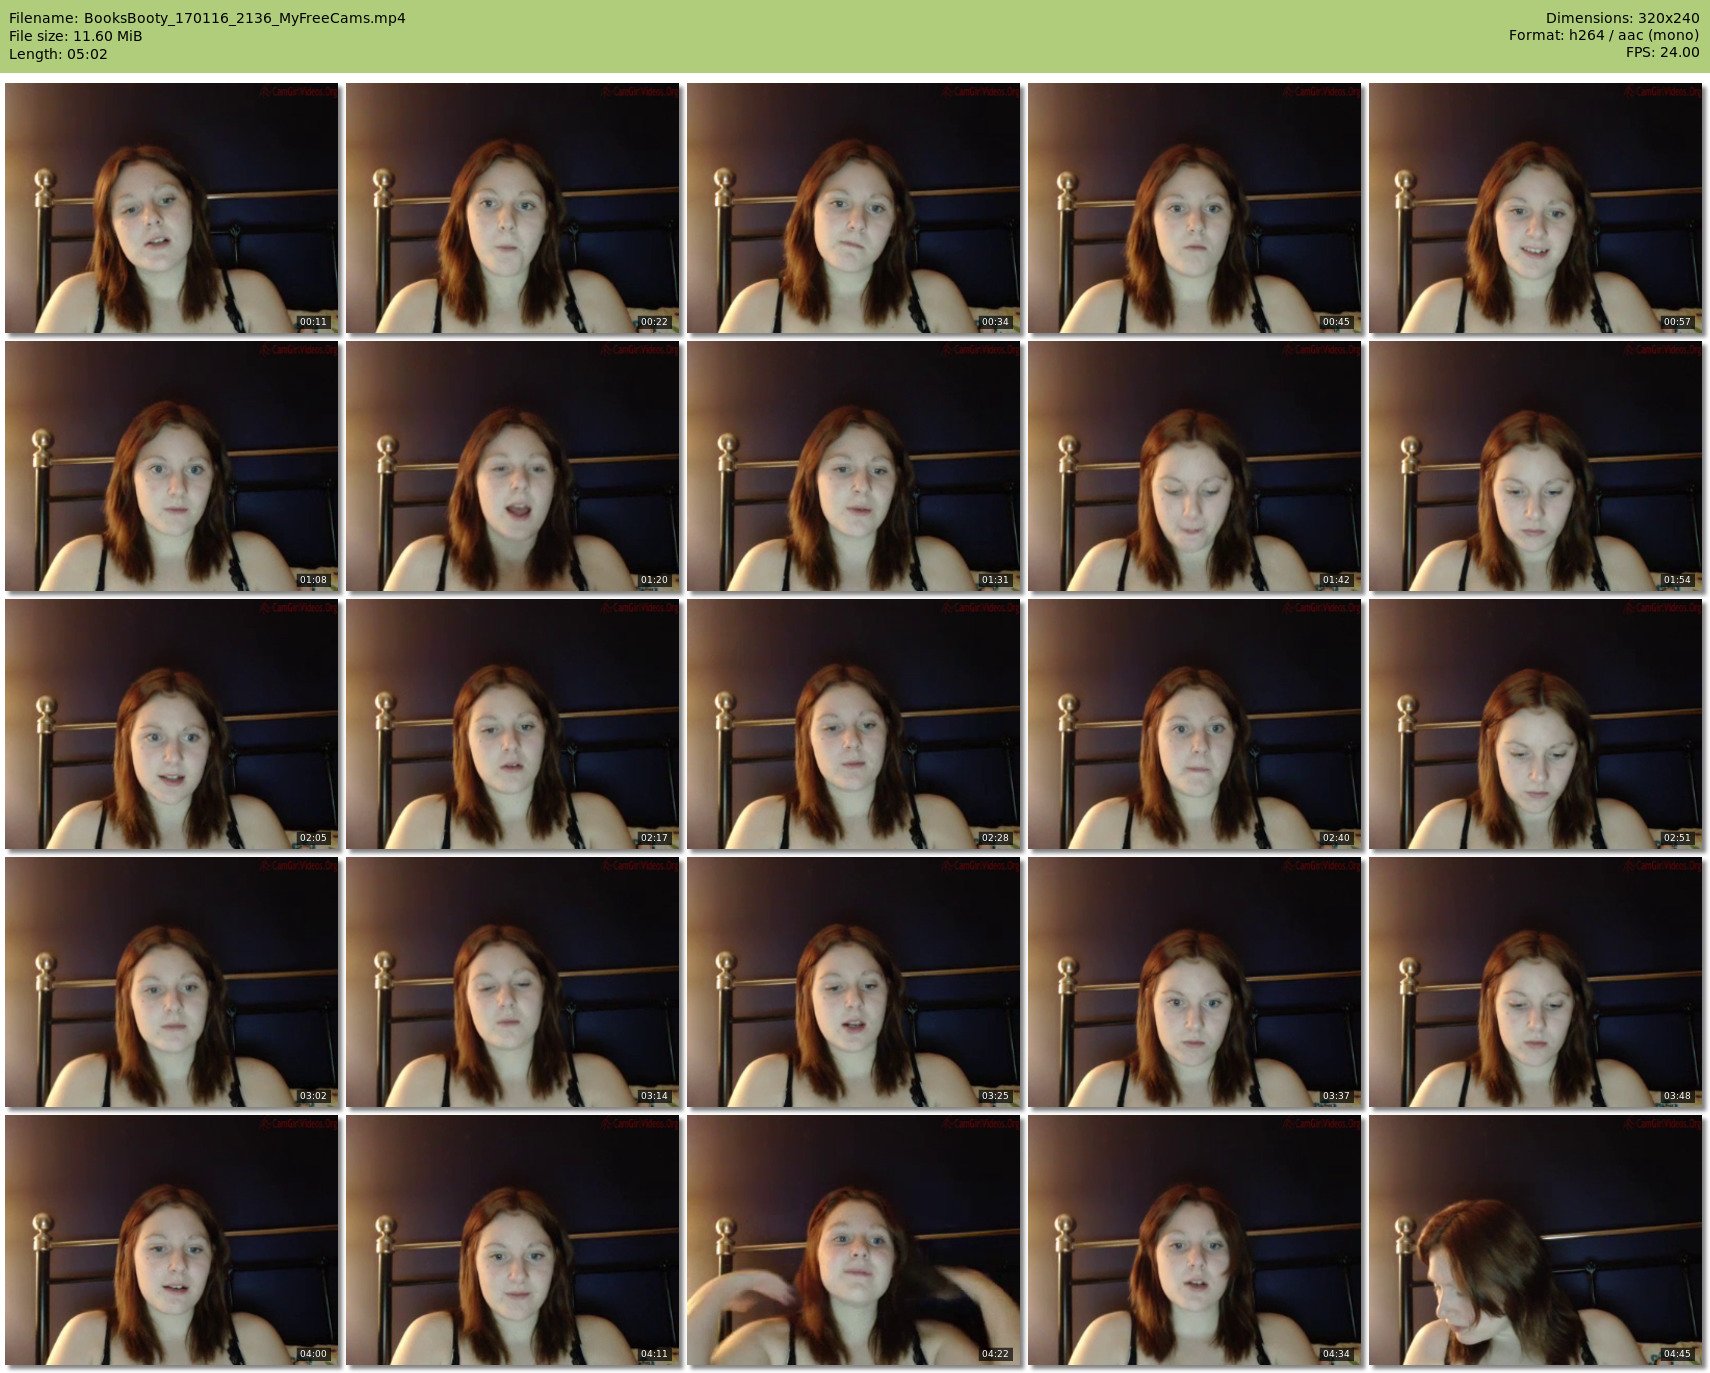Click the "Format: h264 / aac (mono)" text
Viewport: 1710px width, 1373px height.
click(1604, 35)
